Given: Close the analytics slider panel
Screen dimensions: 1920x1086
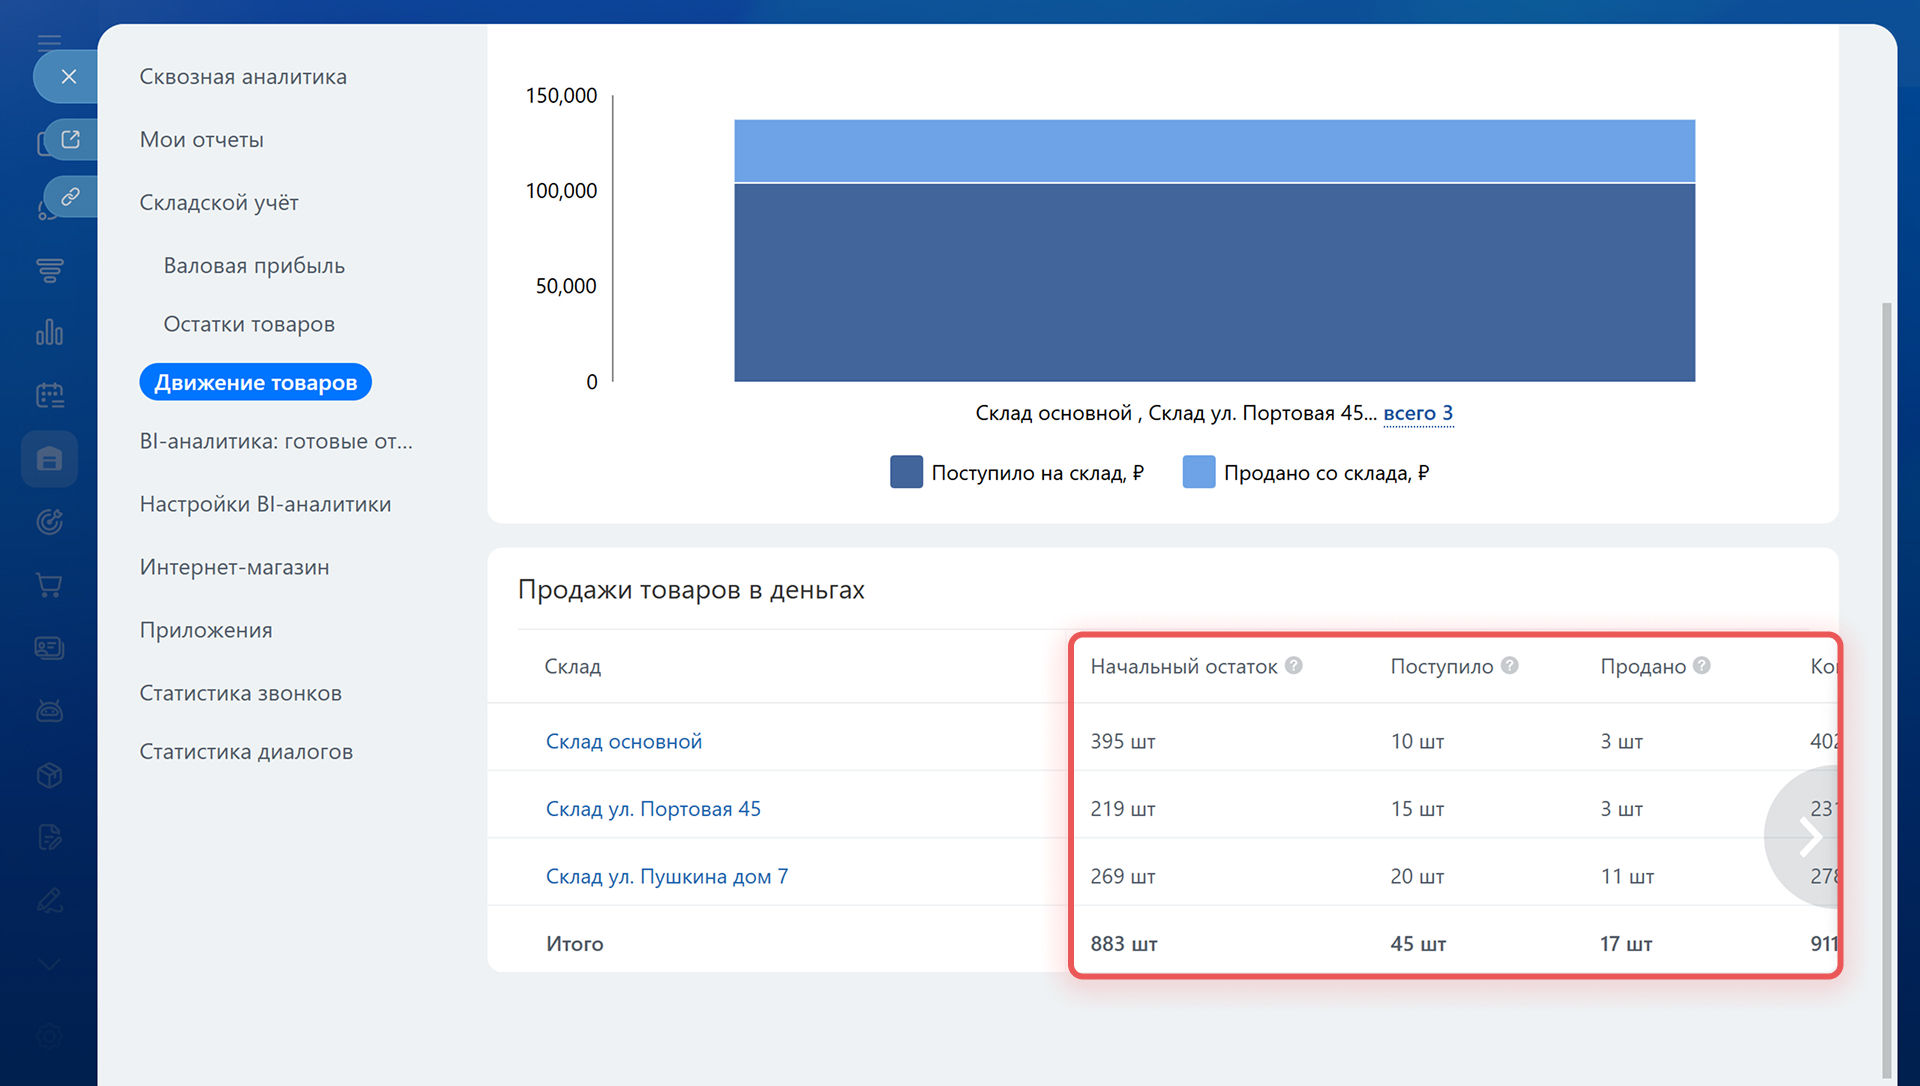Looking at the screenshot, I should [68, 76].
